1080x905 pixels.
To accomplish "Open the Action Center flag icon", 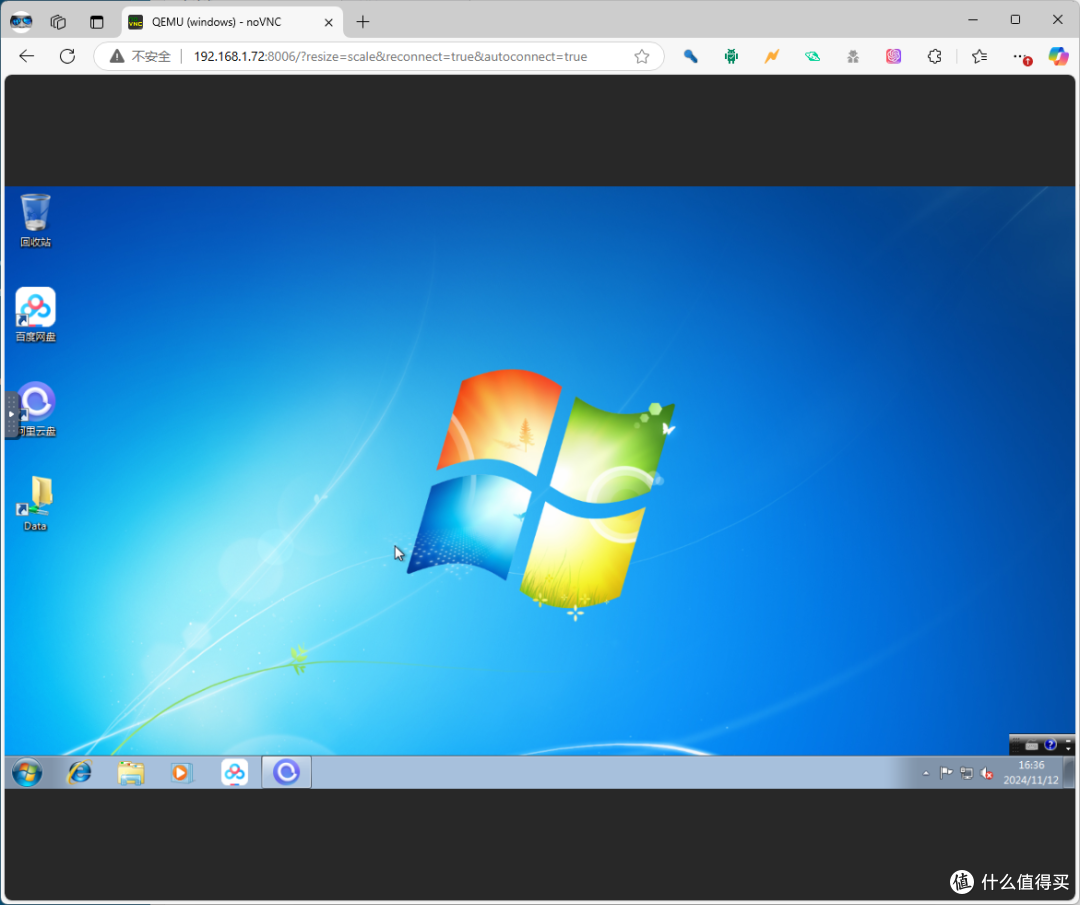I will [946, 773].
